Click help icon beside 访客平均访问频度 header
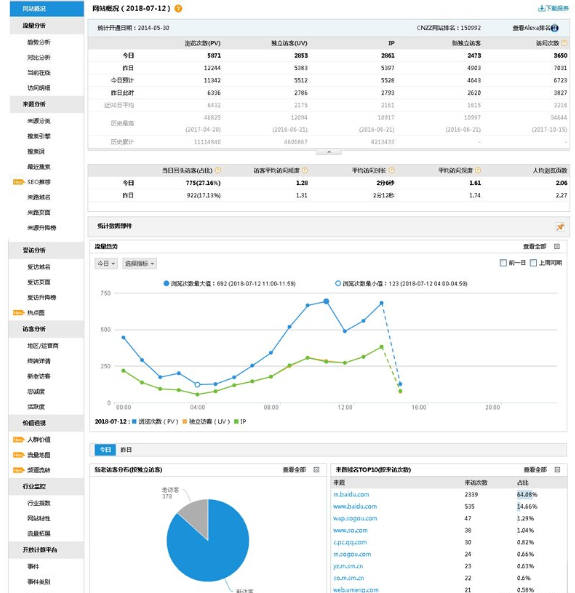This screenshot has height=593, width=575. tap(305, 171)
